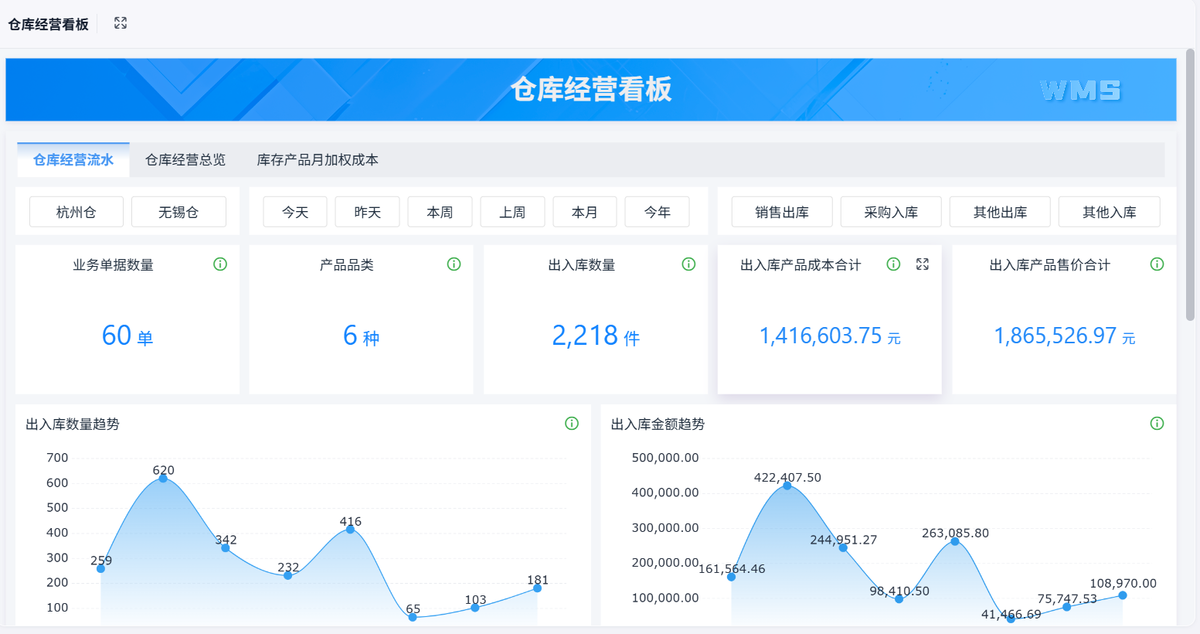This screenshot has height=634, width=1200.
Task: Click the 出入库金额趋势 chart title
Action: 657,424
